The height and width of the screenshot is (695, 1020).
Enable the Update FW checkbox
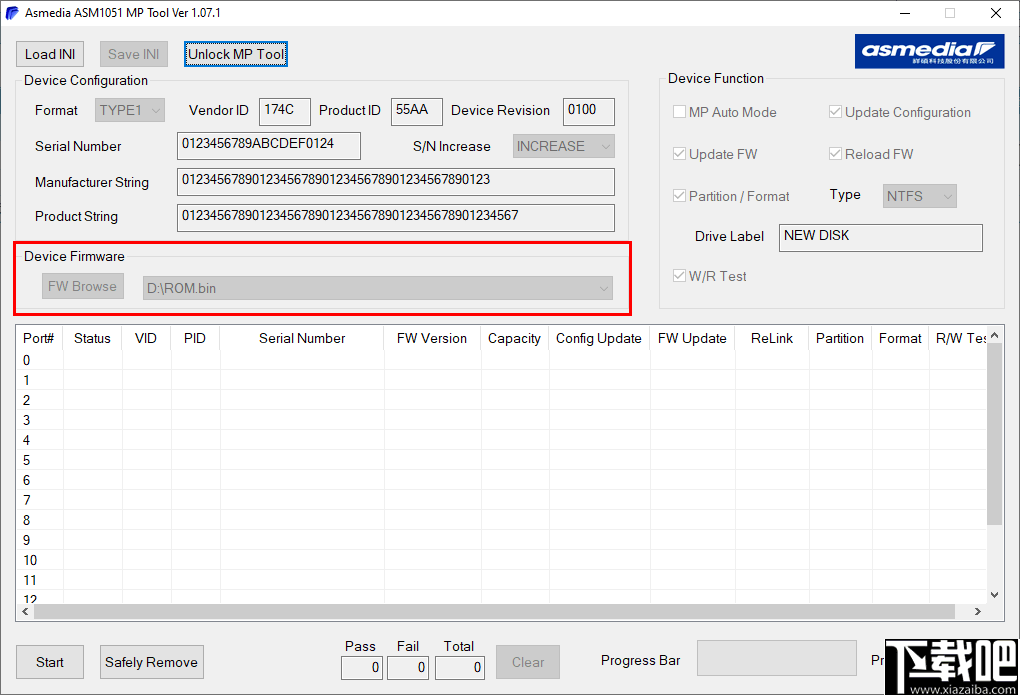pyautogui.click(x=679, y=154)
